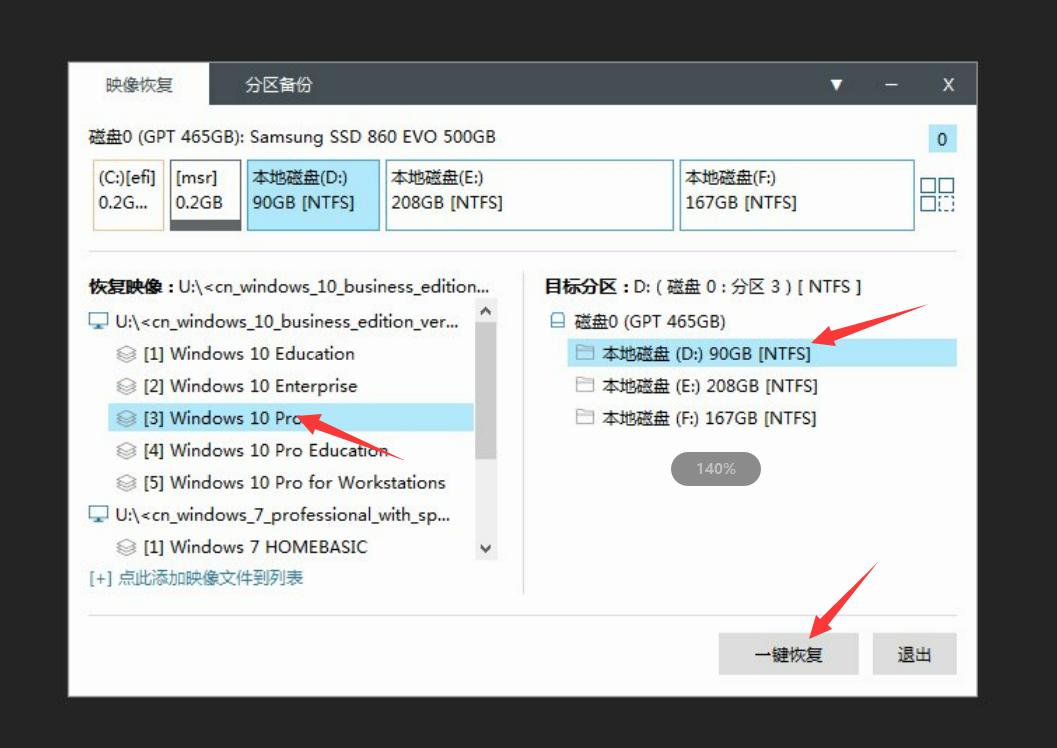Image resolution: width=1057 pixels, height=748 pixels.
Task: Click the partition layout grid icon
Action: [x=937, y=194]
